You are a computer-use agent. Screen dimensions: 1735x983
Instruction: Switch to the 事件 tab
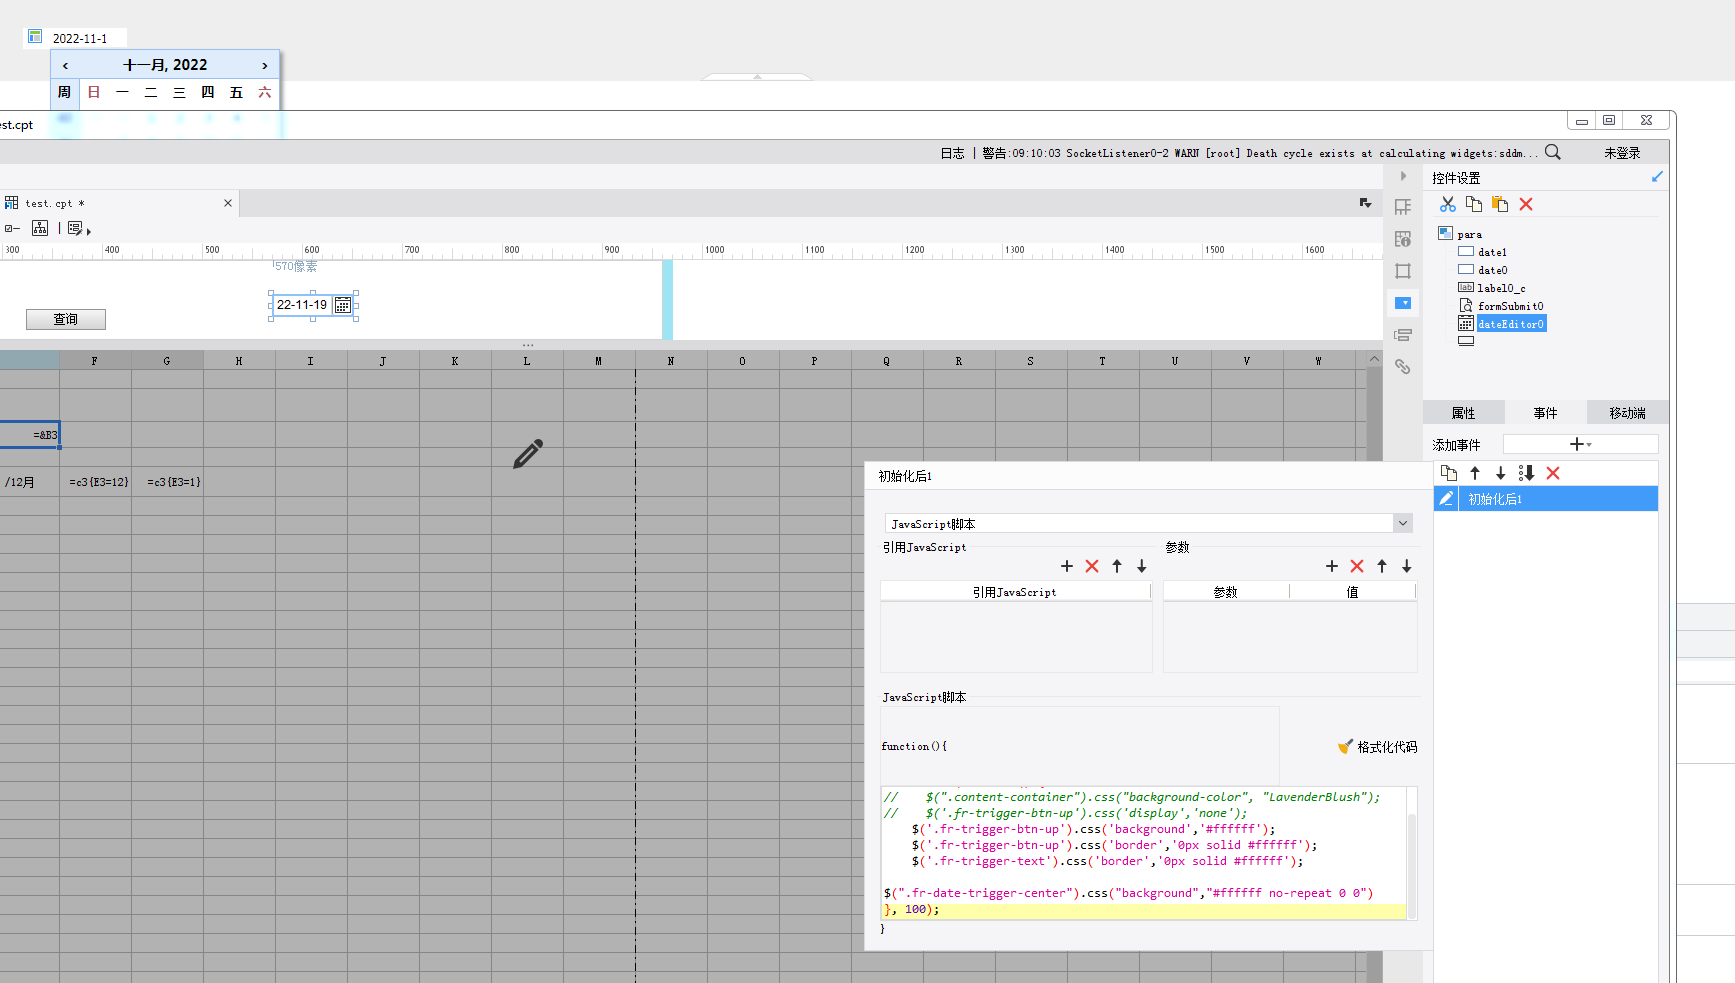[x=1545, y=413]
